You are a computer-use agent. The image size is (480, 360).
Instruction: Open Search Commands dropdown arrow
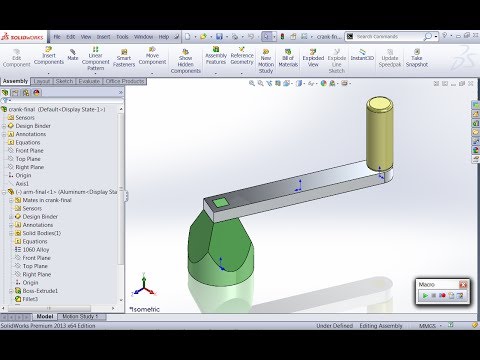click(x=436, y=37)
